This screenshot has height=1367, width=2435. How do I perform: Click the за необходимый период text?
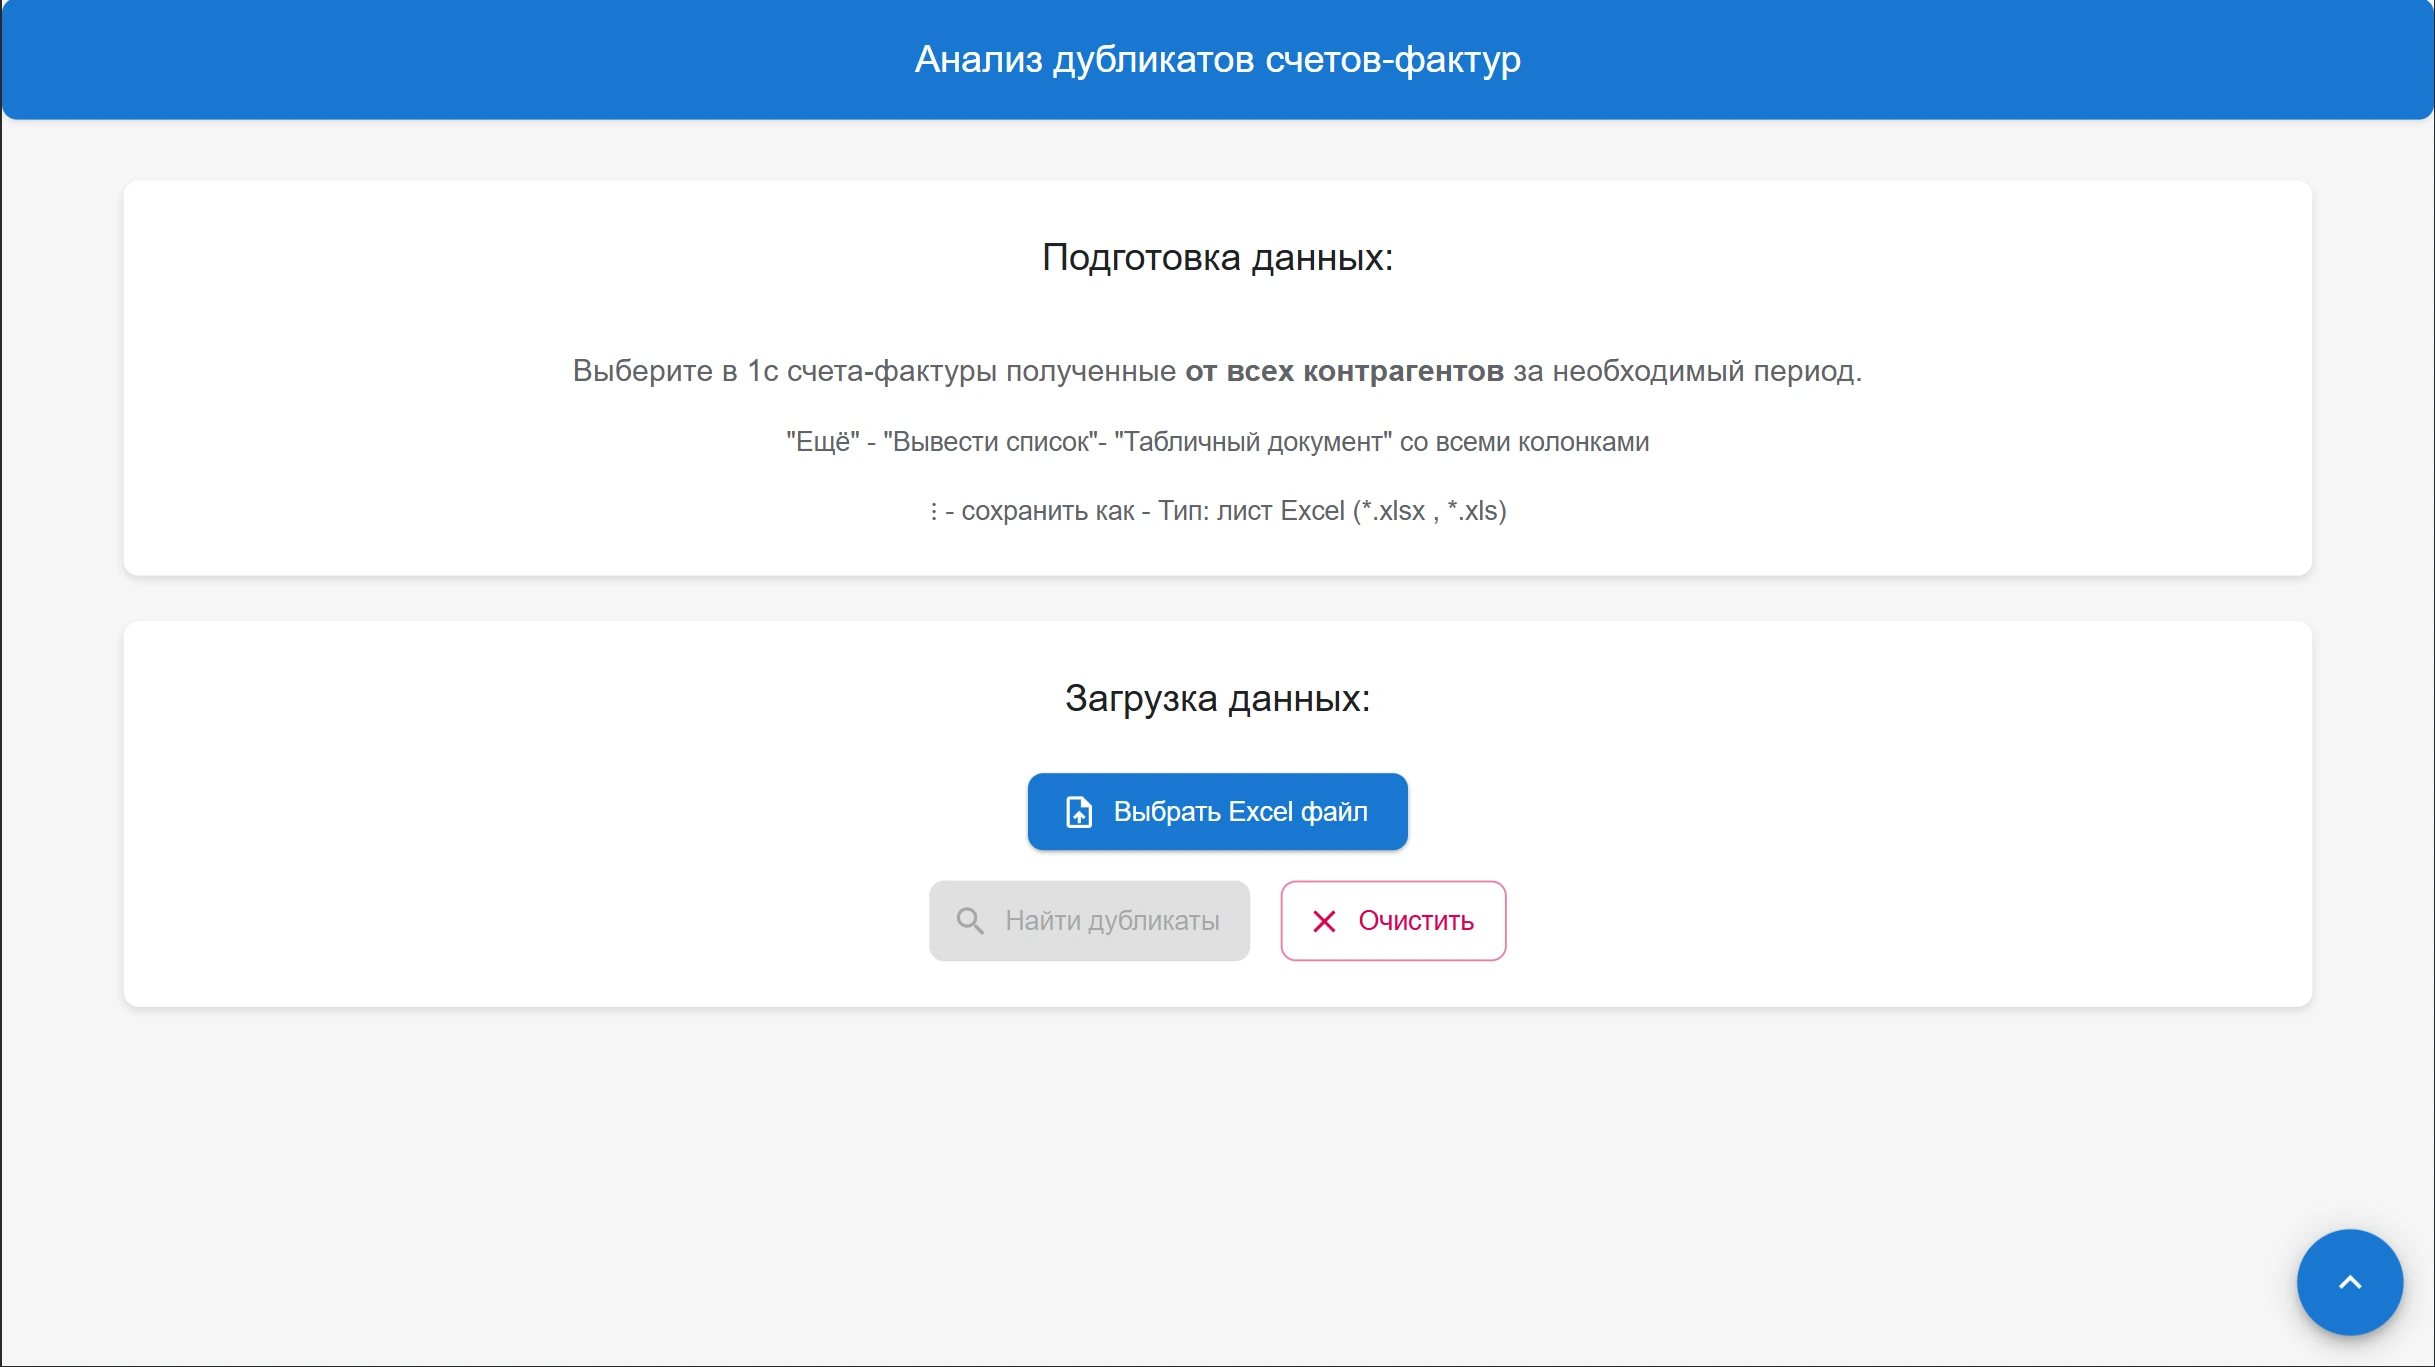tap(1686, 371)
